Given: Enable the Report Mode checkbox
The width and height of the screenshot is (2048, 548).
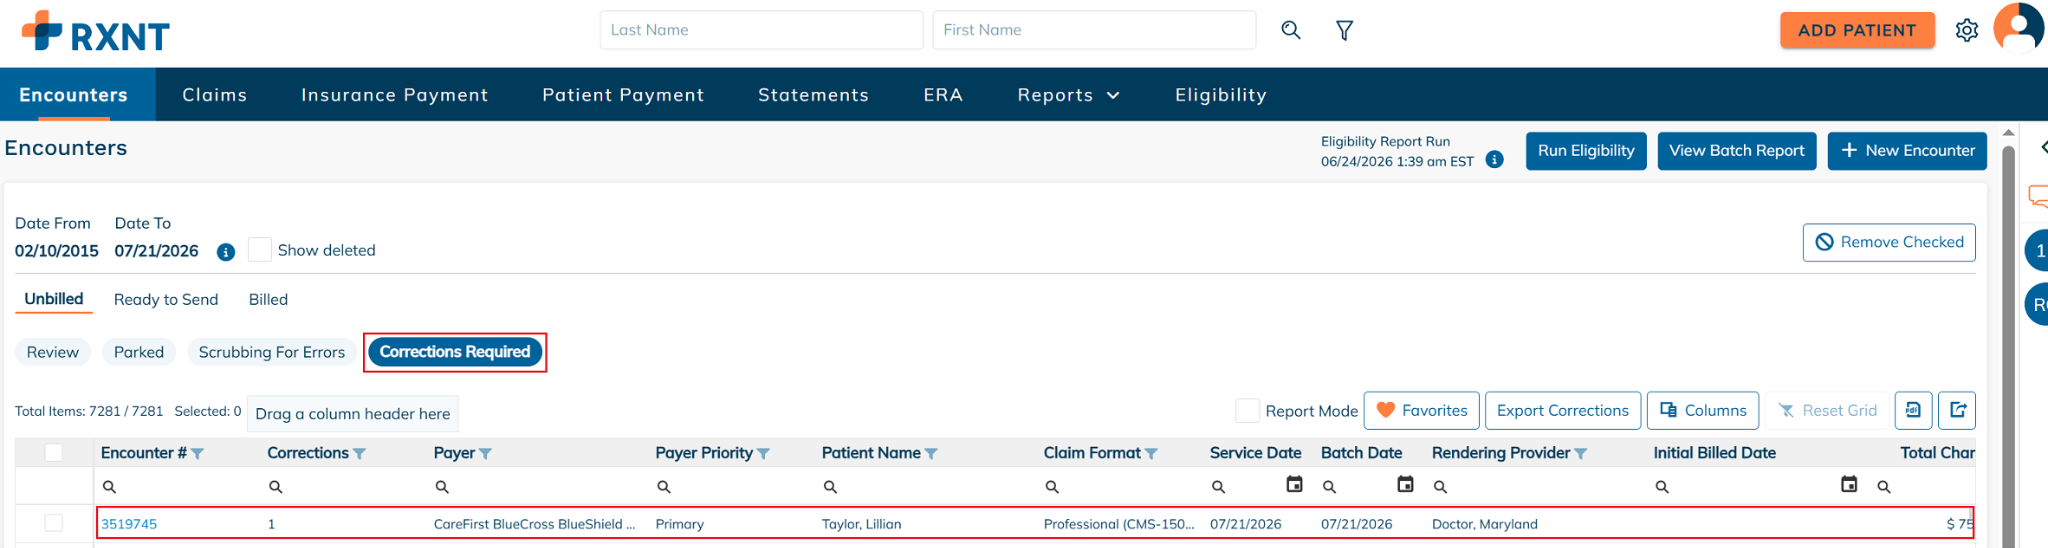Looking at the screenshot, I should point(1247,410).
